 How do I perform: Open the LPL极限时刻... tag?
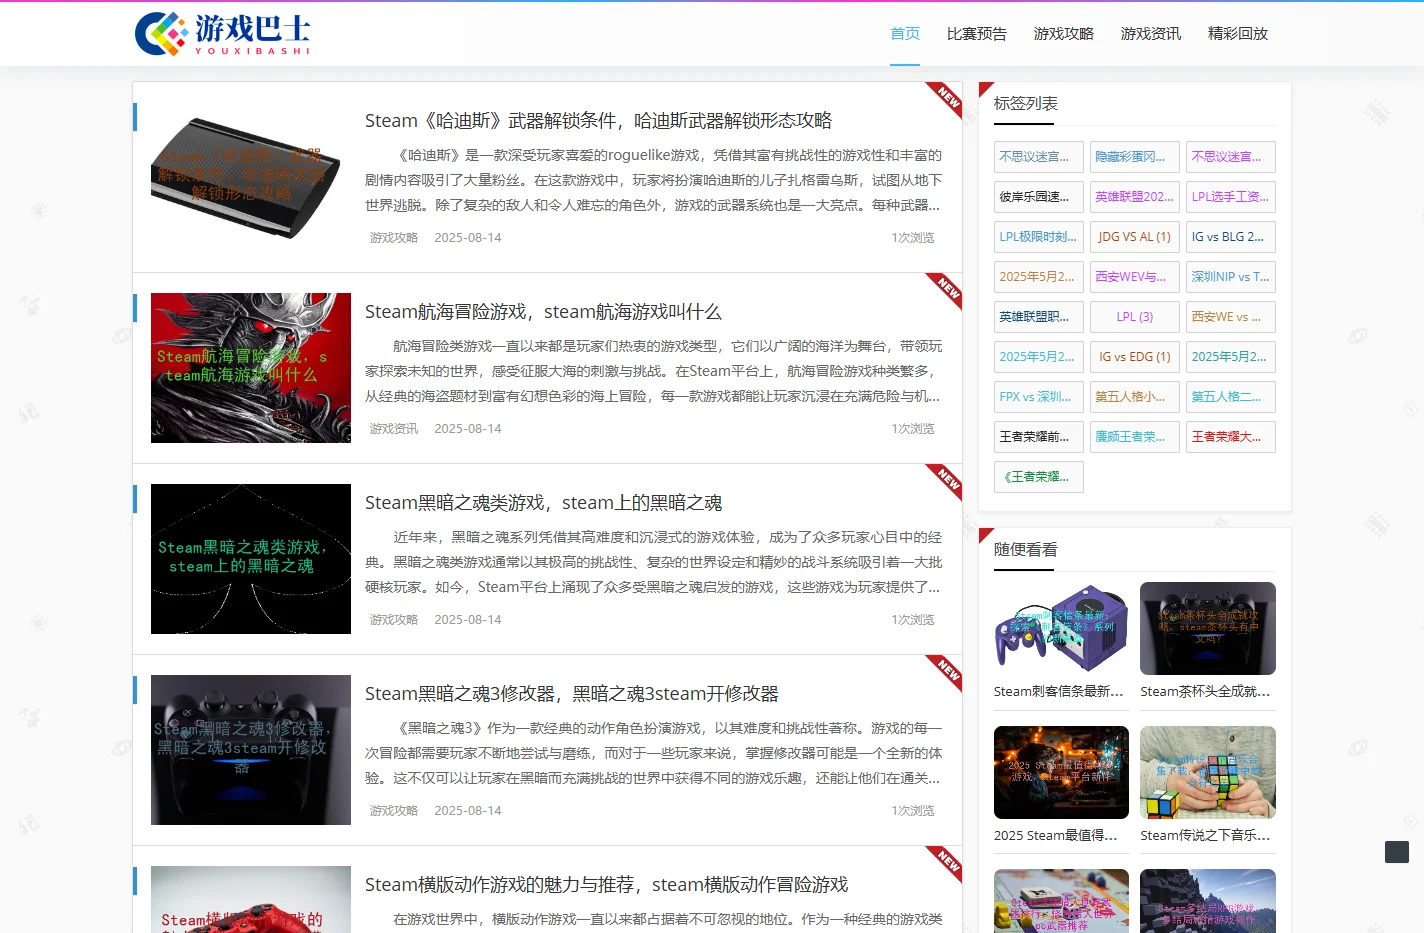pyautogui.click(x=1039, y=237)
